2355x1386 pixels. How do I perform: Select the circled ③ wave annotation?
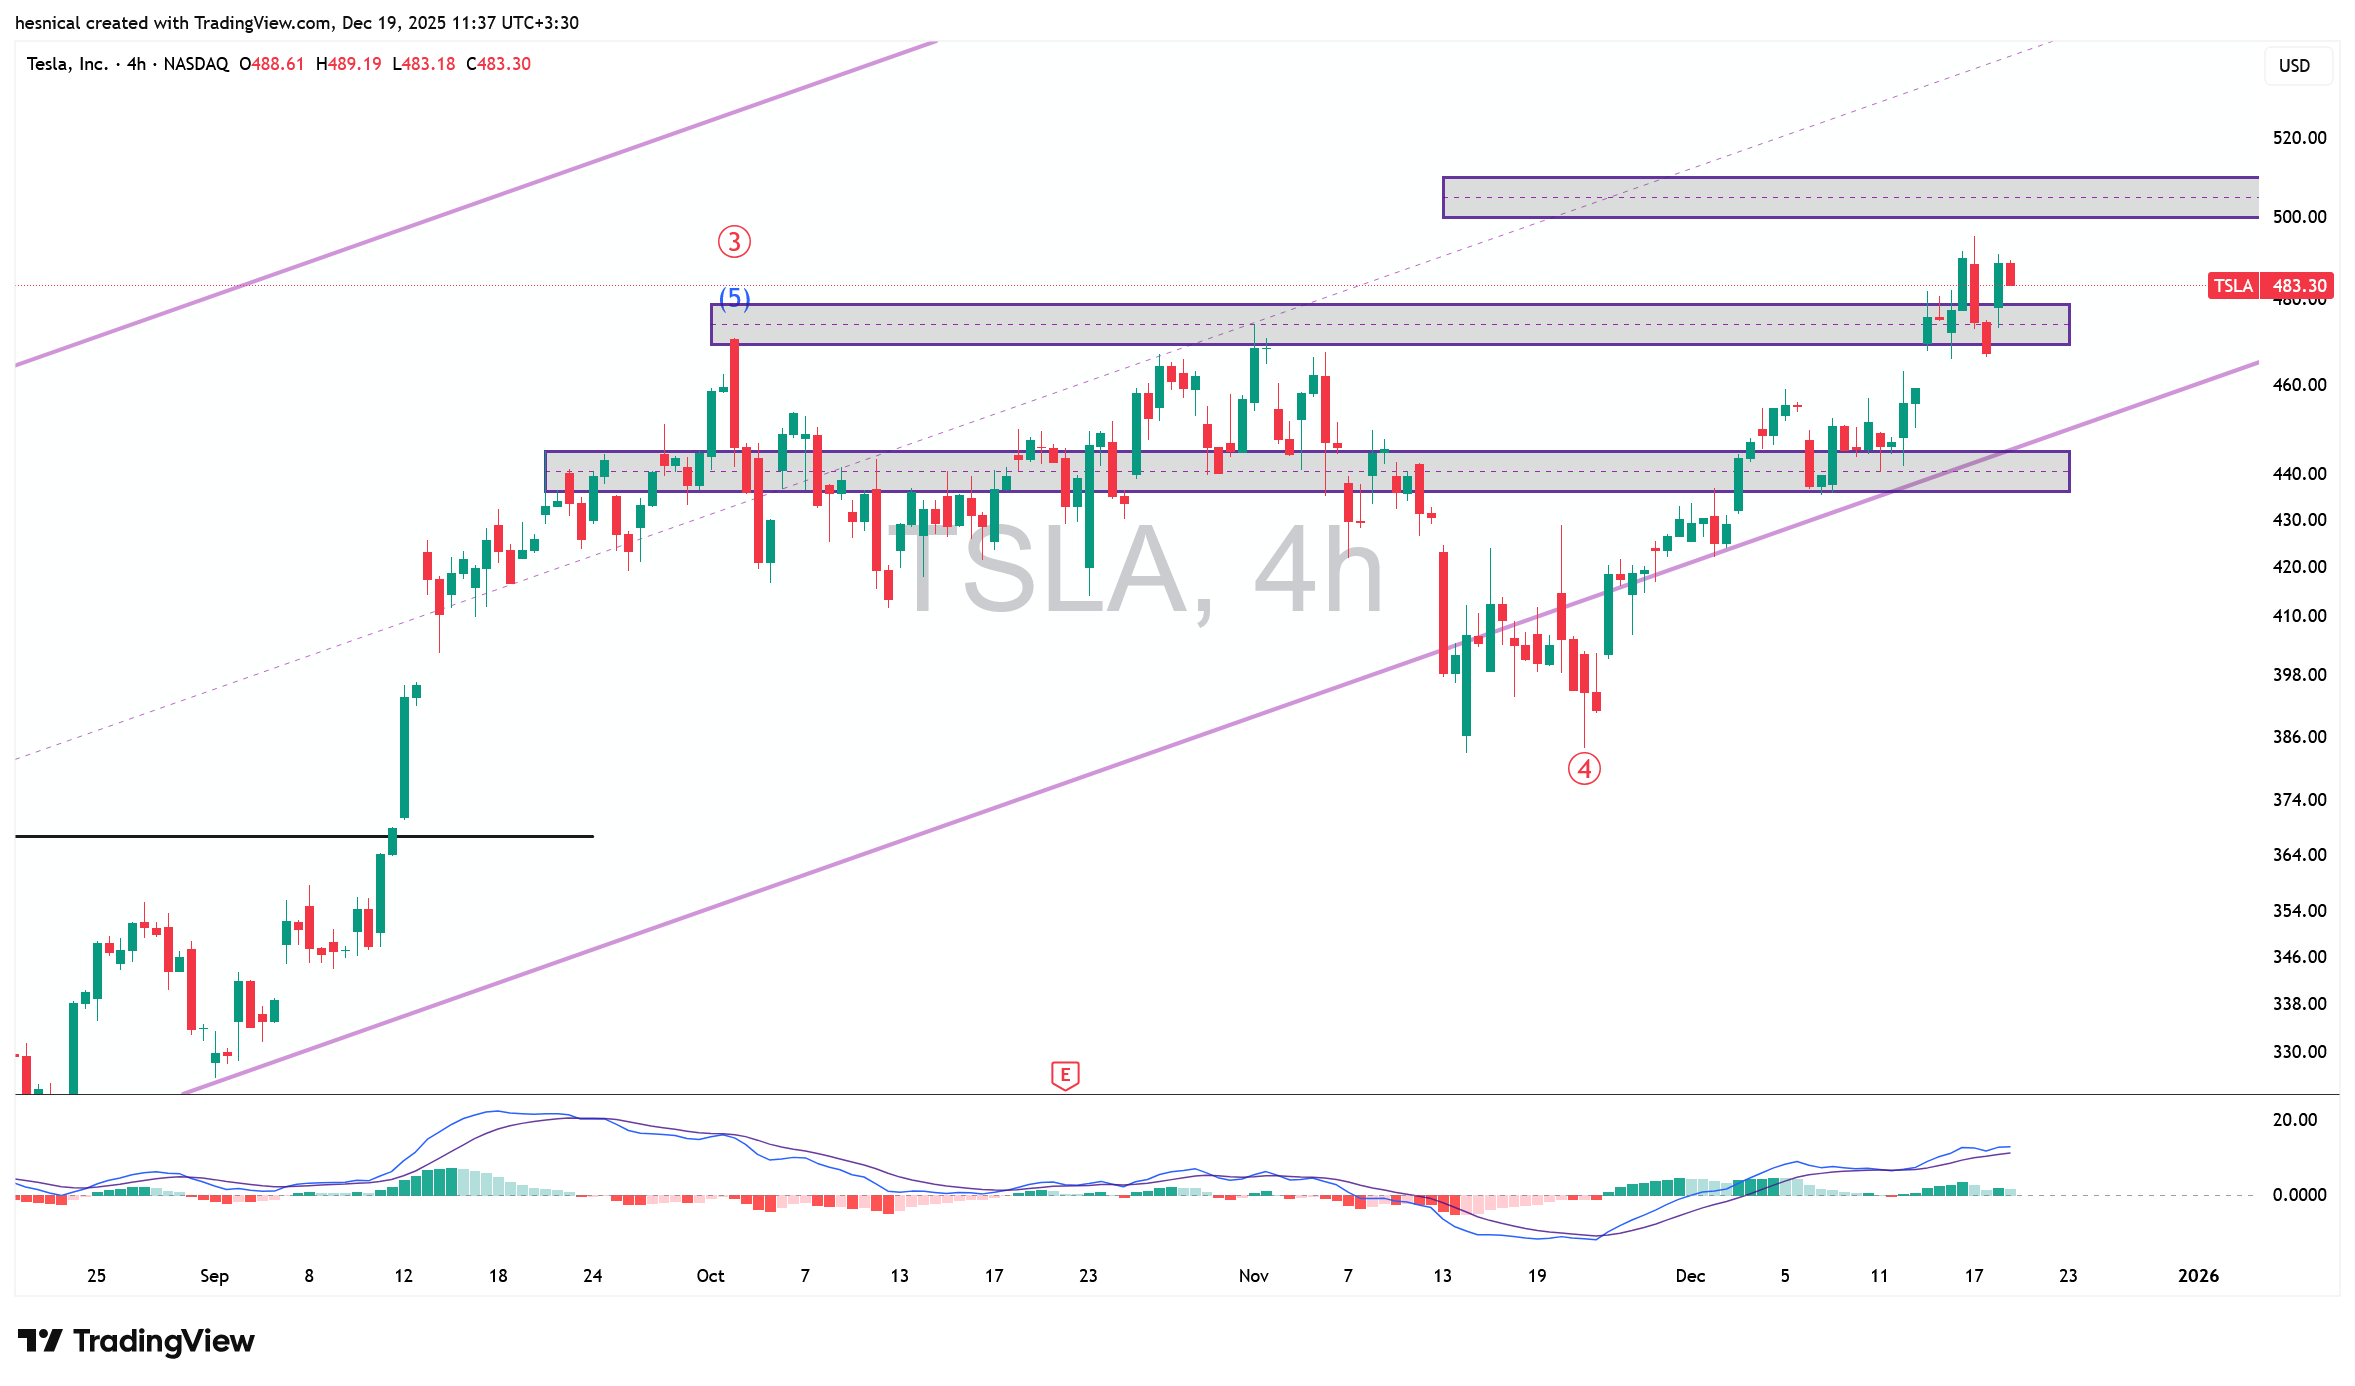pos(734,241)
